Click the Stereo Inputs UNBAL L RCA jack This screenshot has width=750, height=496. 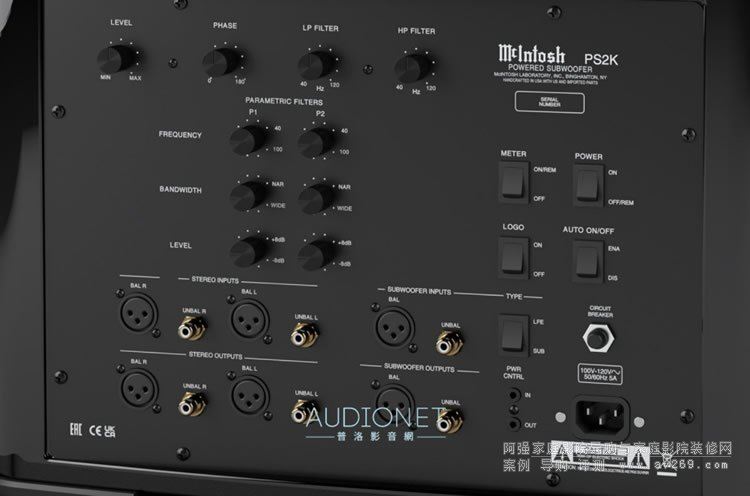coord(304,335)
